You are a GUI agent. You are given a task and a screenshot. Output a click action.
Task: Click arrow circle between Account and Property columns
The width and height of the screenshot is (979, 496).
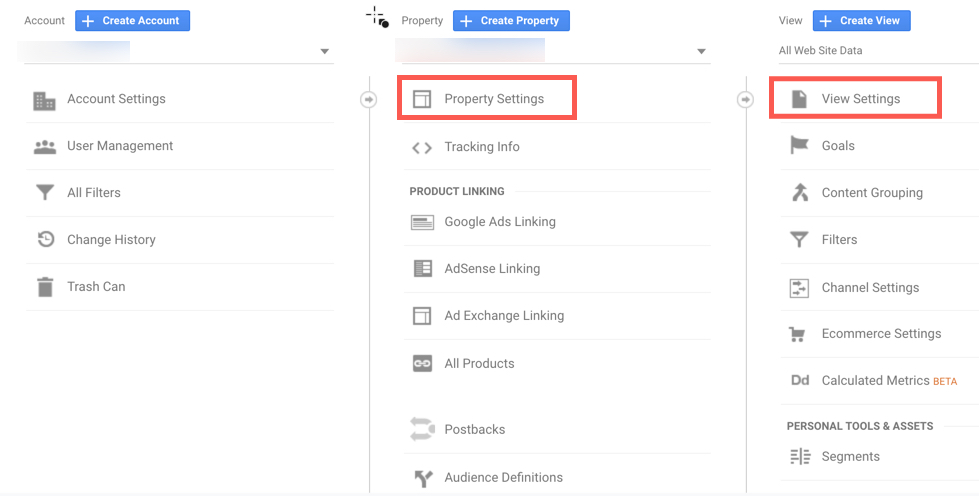(369, 99)
